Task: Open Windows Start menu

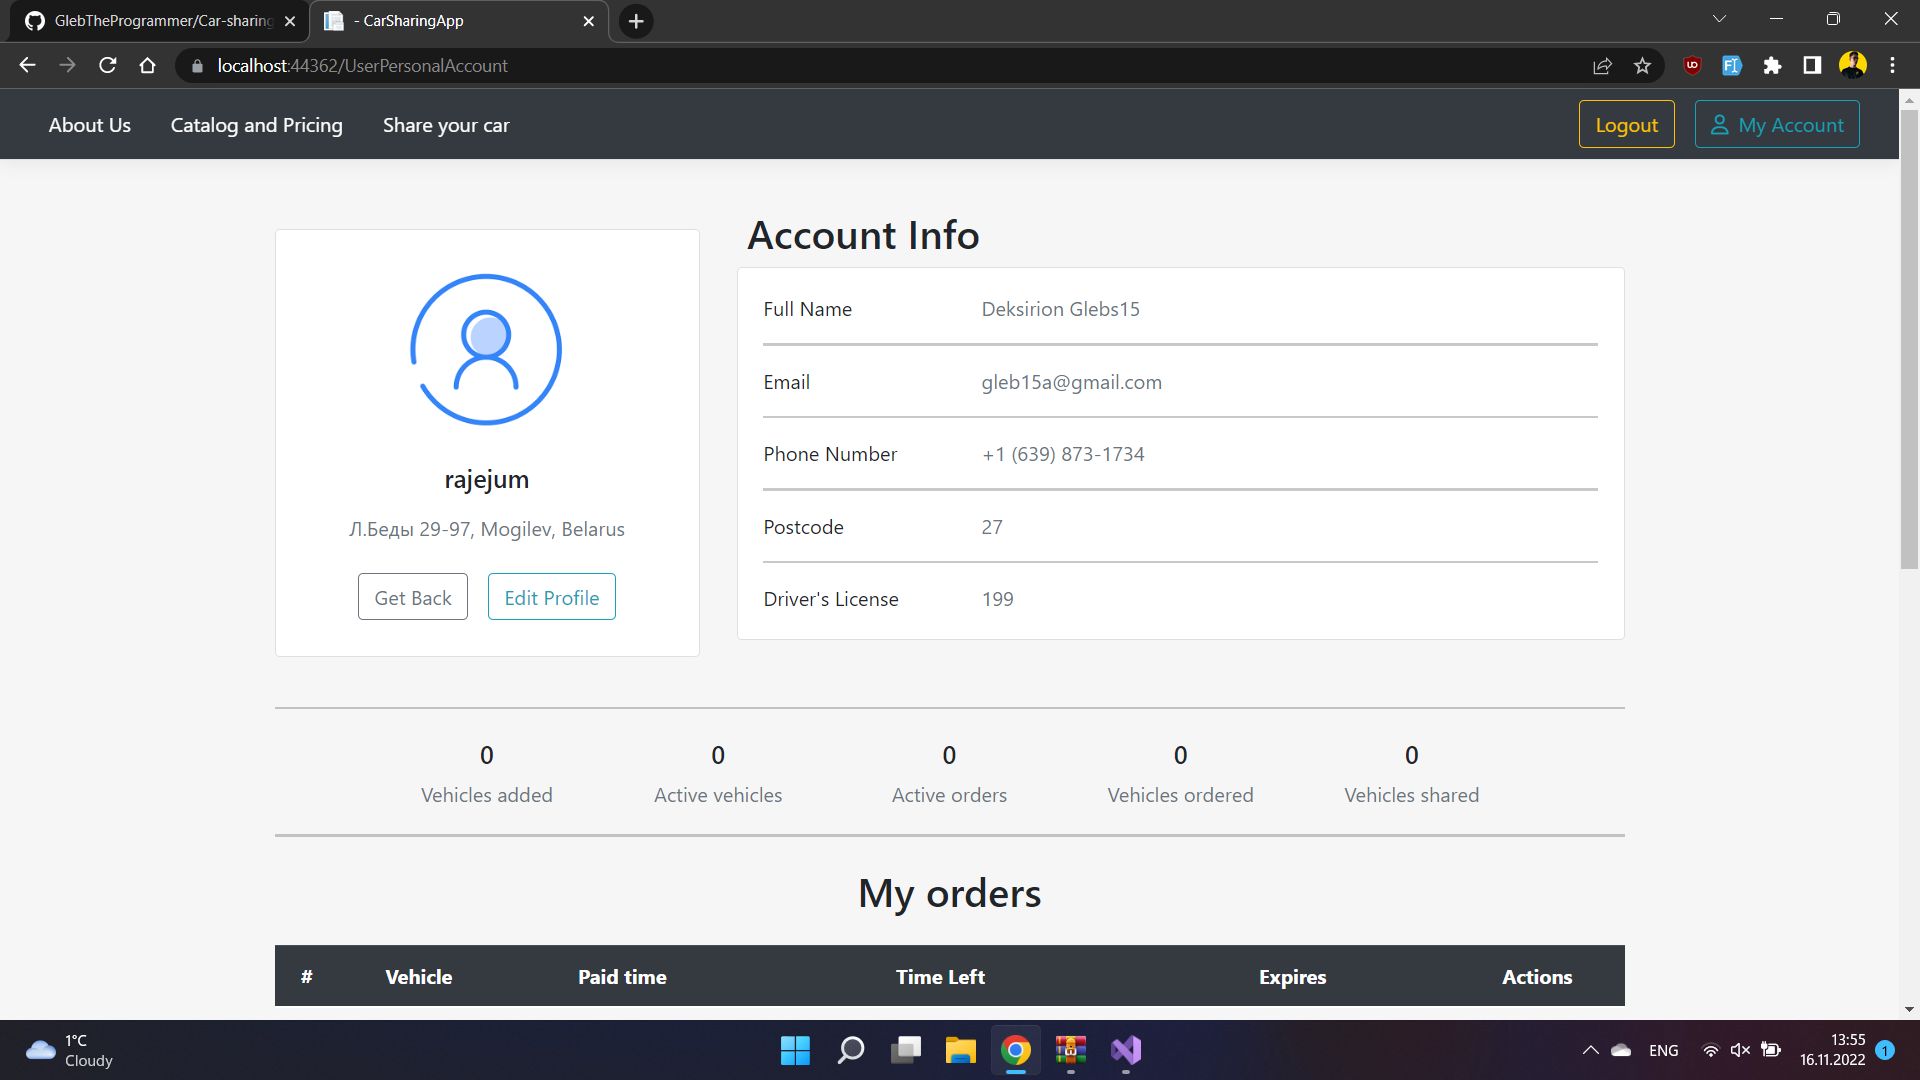Action: (x=795, y=1050)
